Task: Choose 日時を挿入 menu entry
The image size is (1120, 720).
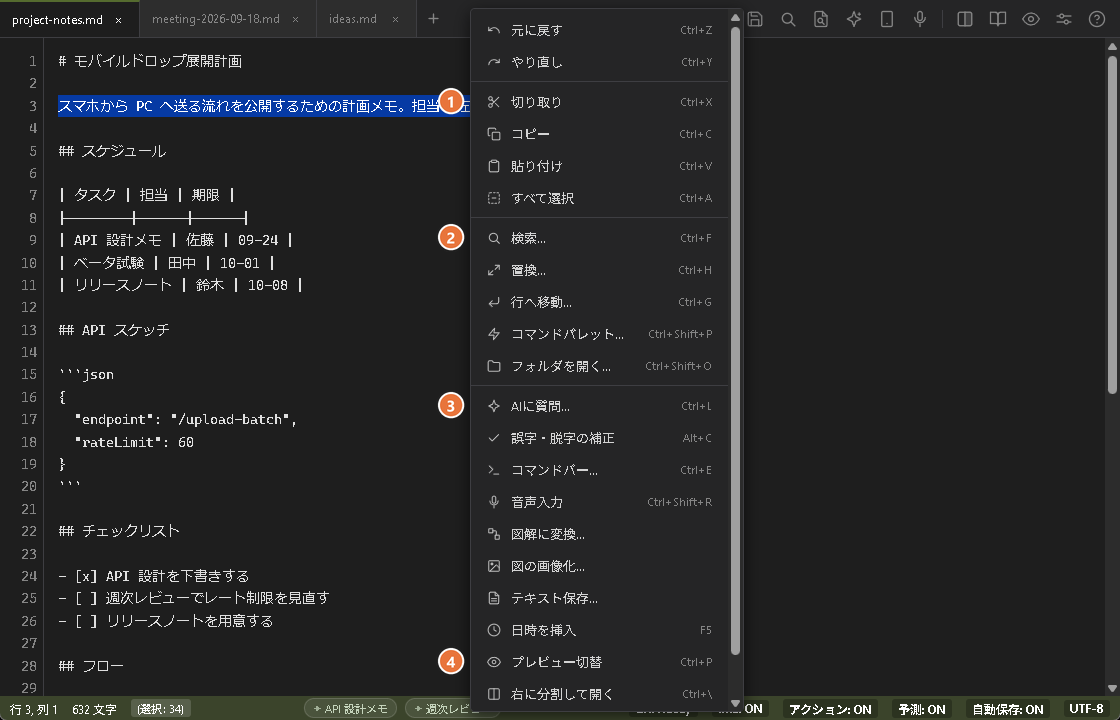Action: click(599, 630)
